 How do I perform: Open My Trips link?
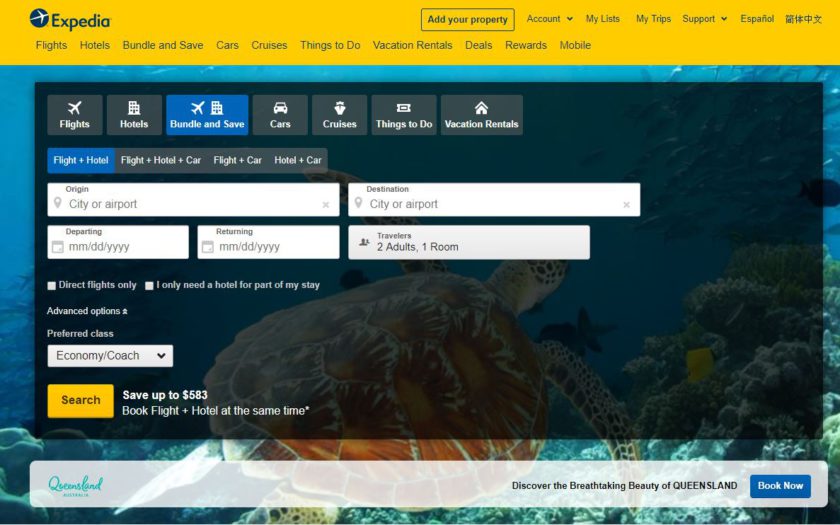654,19
